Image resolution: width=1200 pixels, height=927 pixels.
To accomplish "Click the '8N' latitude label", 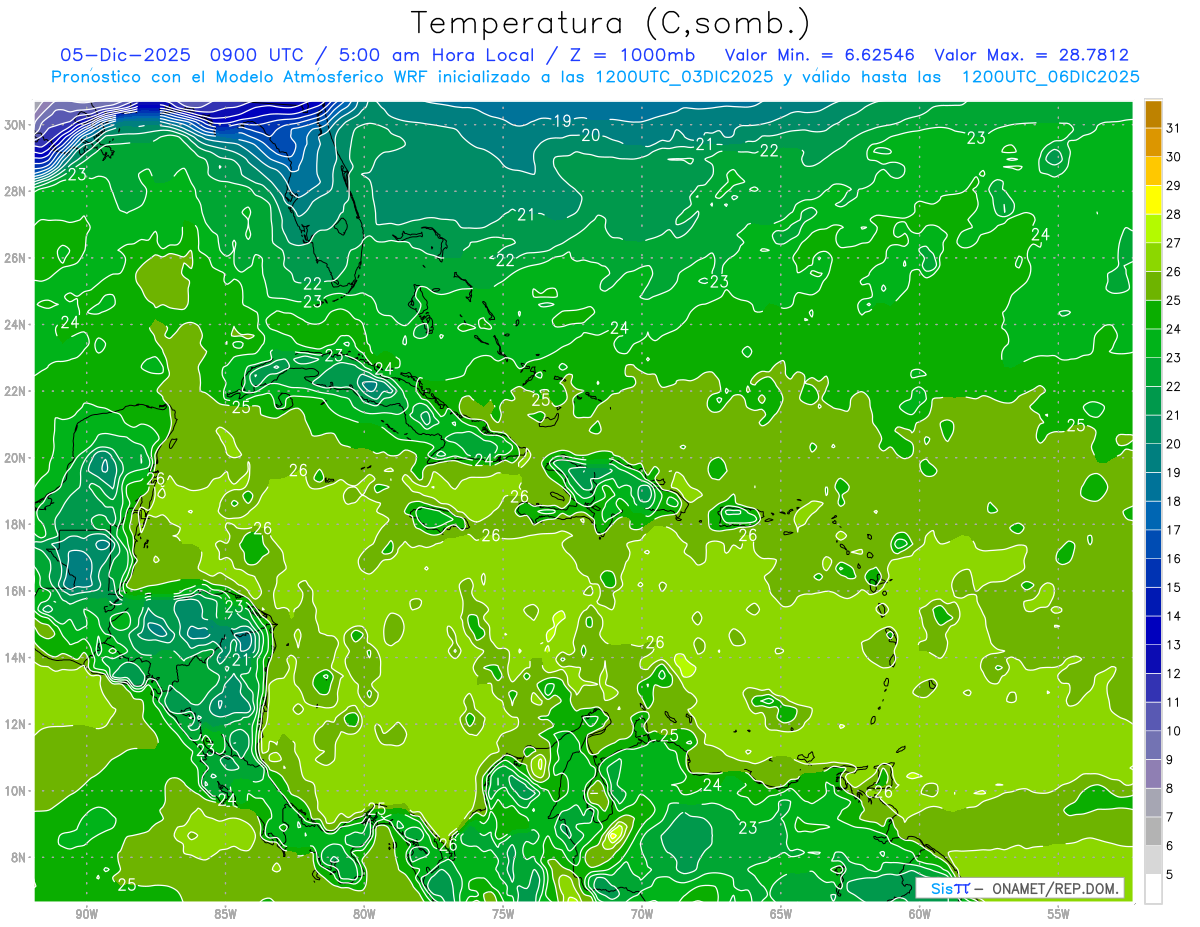I will [x=20, y=858].
